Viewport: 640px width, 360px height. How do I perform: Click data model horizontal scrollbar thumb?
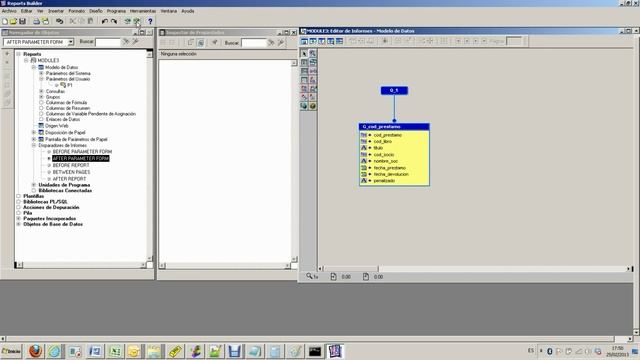point(351,269)
